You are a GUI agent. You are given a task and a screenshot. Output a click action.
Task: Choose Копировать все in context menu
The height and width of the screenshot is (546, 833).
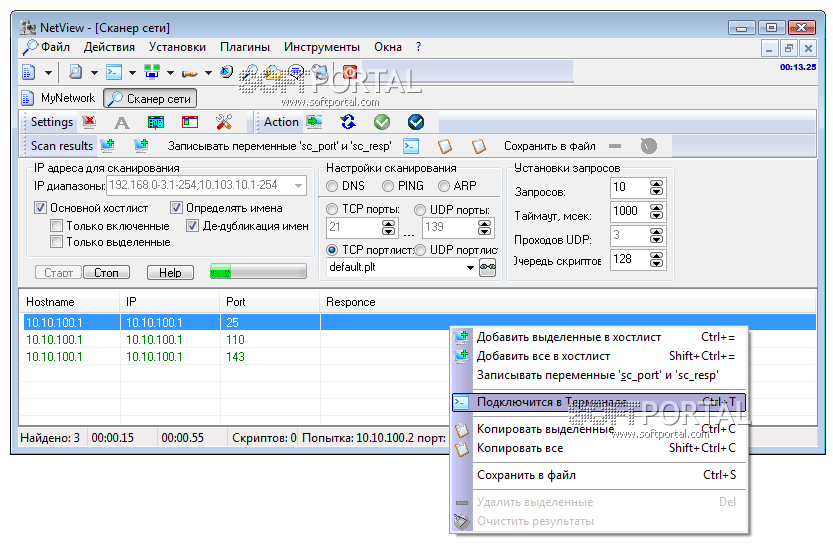coord(599,448)
